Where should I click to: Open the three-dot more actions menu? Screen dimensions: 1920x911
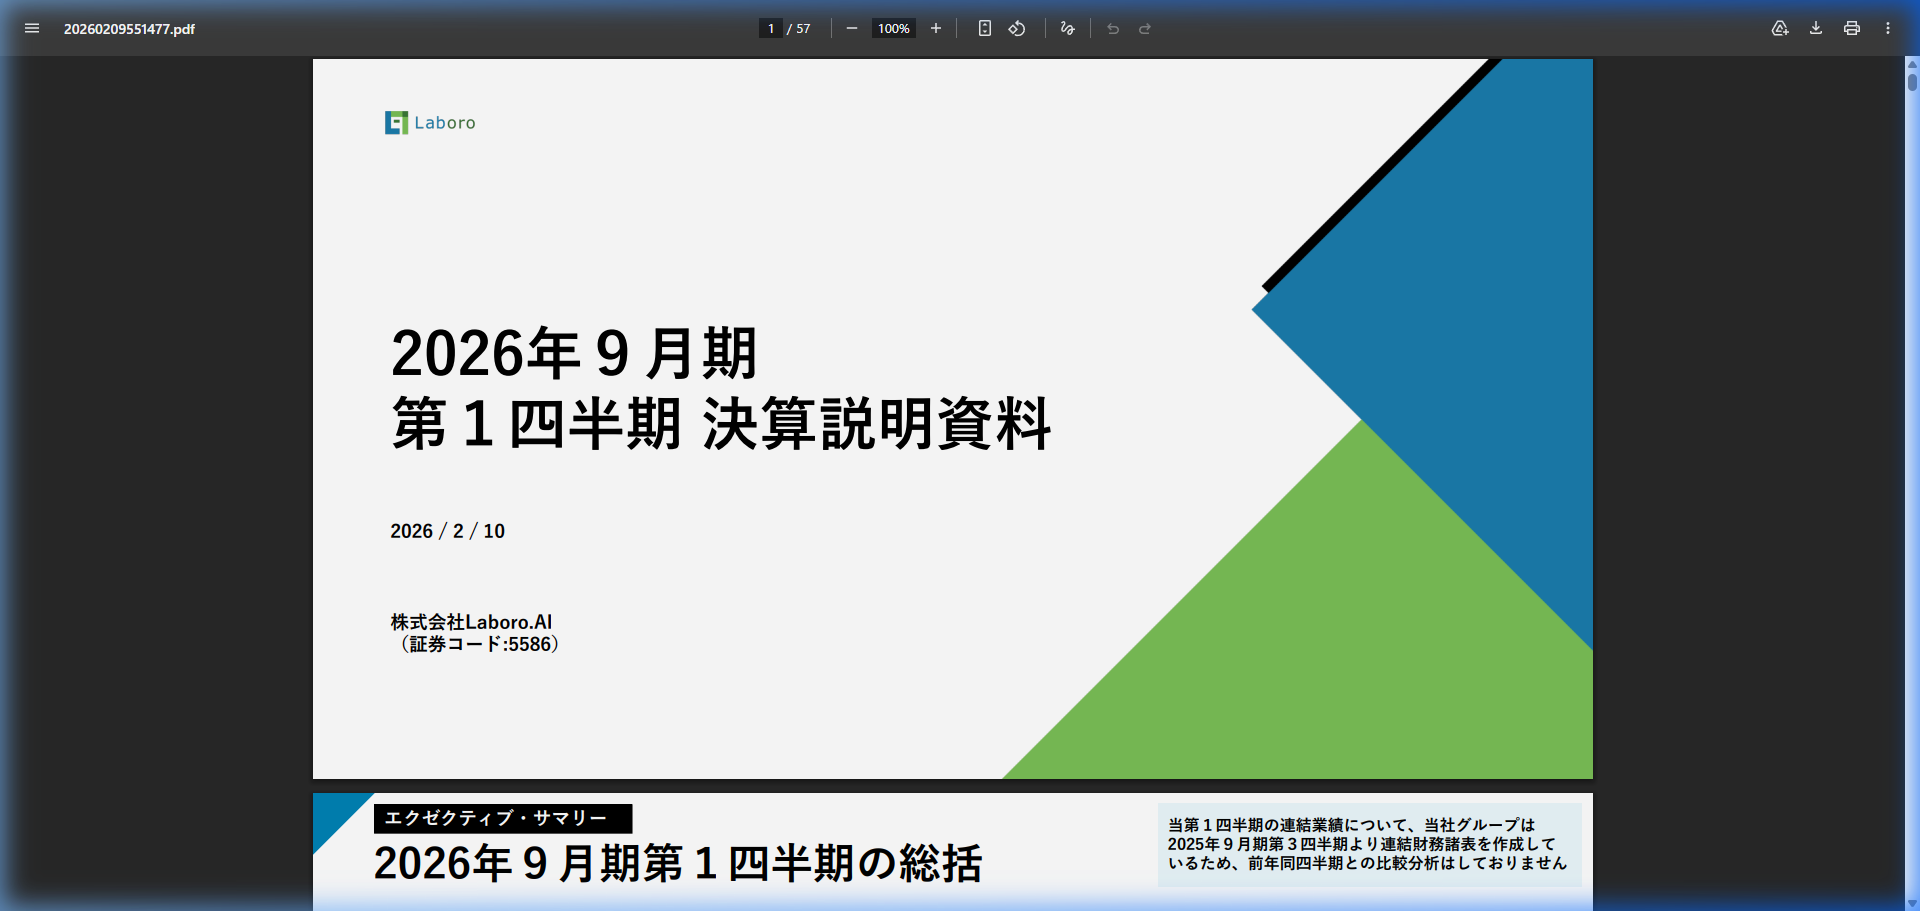(1888, 28)
